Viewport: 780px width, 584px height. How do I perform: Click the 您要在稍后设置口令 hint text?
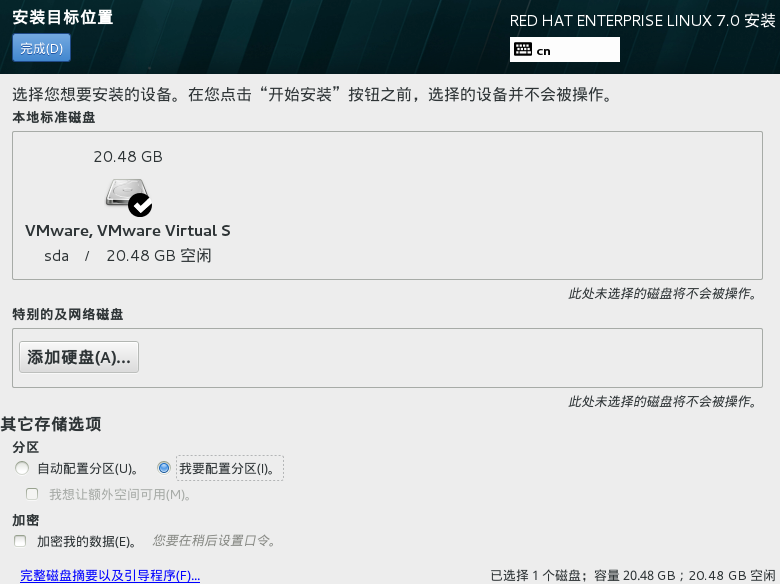pos(214,541)
